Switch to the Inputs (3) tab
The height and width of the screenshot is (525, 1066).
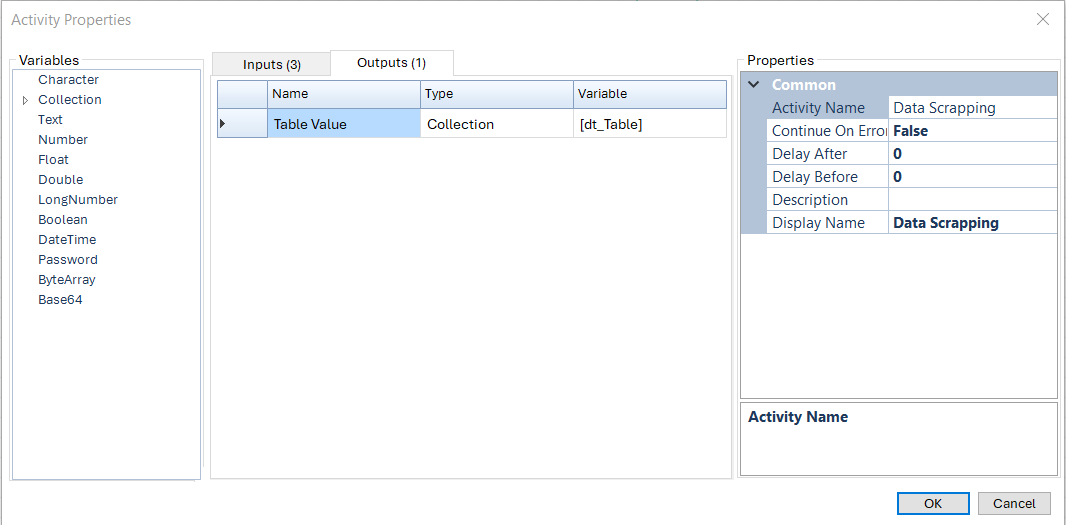271,65
